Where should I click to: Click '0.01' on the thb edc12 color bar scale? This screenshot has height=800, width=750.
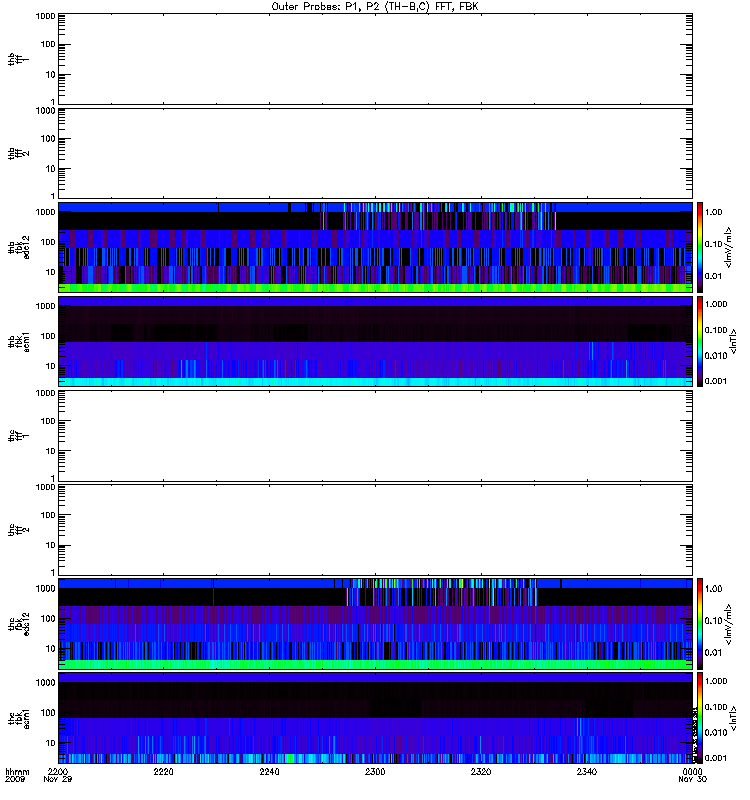713,276
